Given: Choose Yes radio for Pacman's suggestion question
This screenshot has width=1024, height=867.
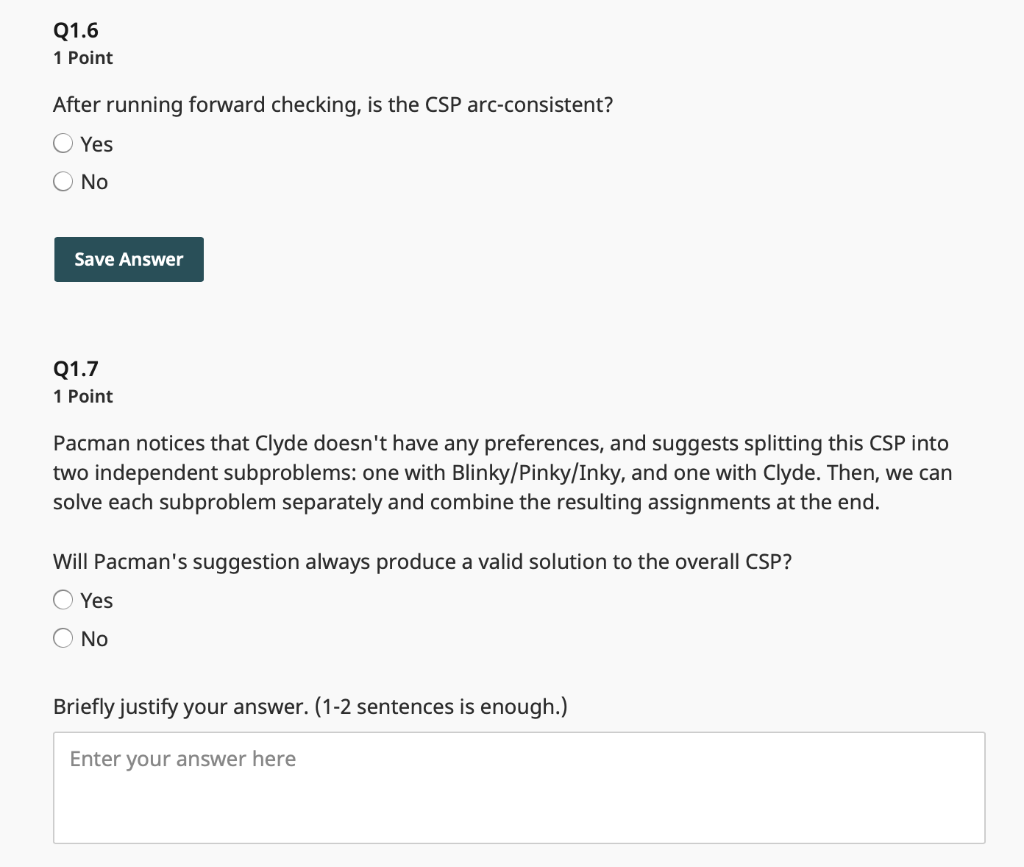Looking at the screenshot, I should pyautogui.click(x=63, y=600).
